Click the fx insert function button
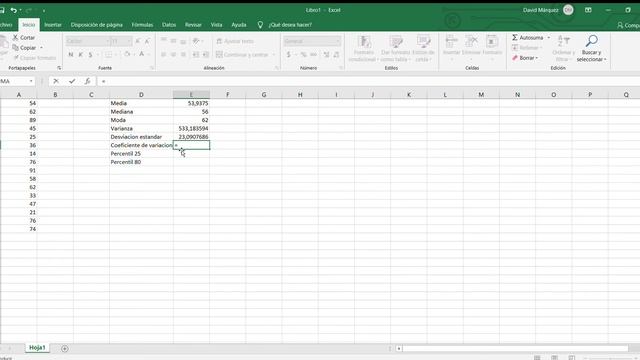 coord(87,81)
